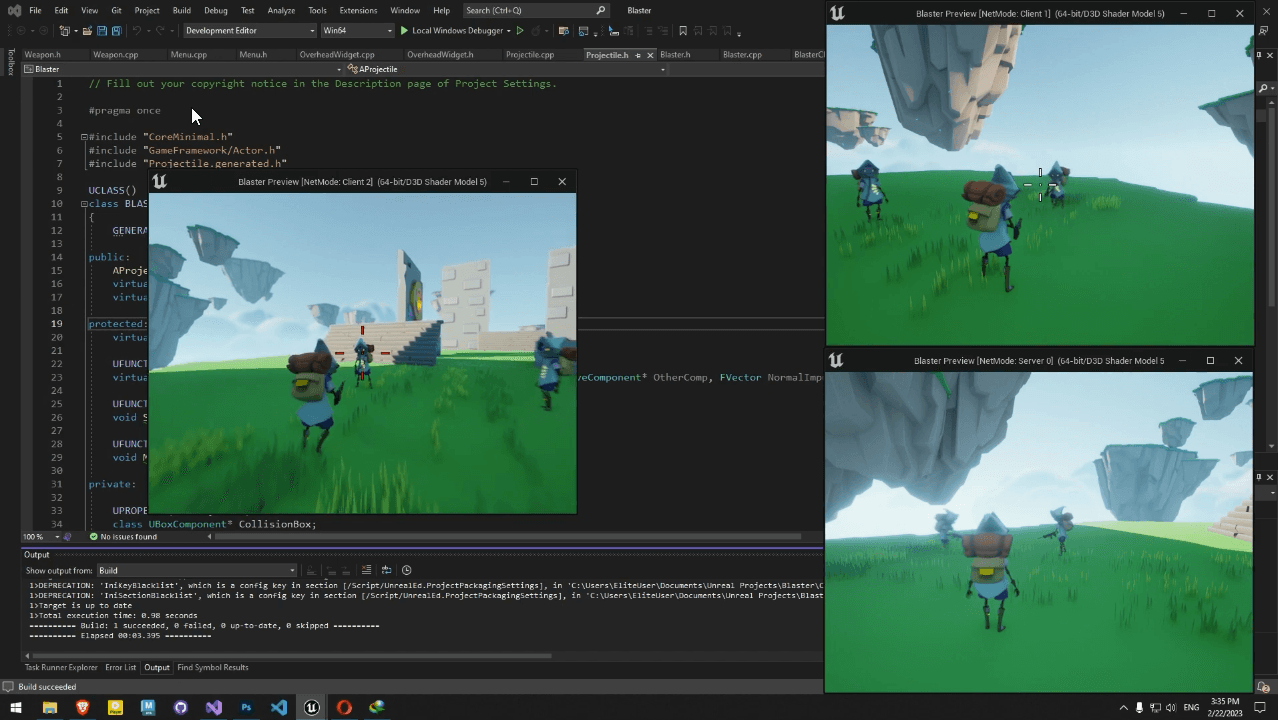Click the ENG language indicator
1278x720 pixels.
[1191, 707]
